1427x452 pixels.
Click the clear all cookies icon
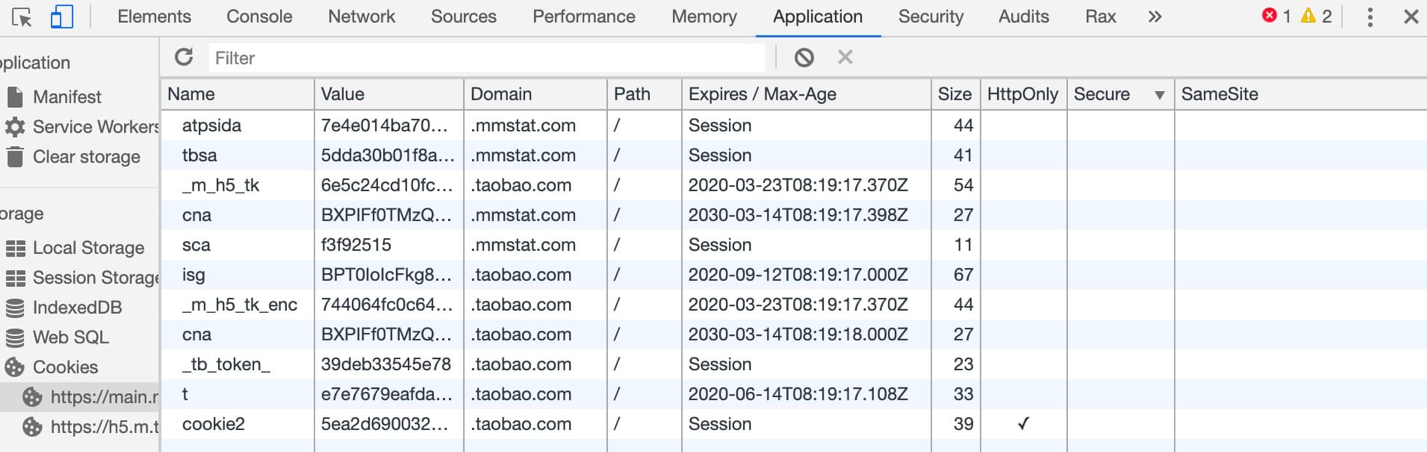[x=804, y=58]
